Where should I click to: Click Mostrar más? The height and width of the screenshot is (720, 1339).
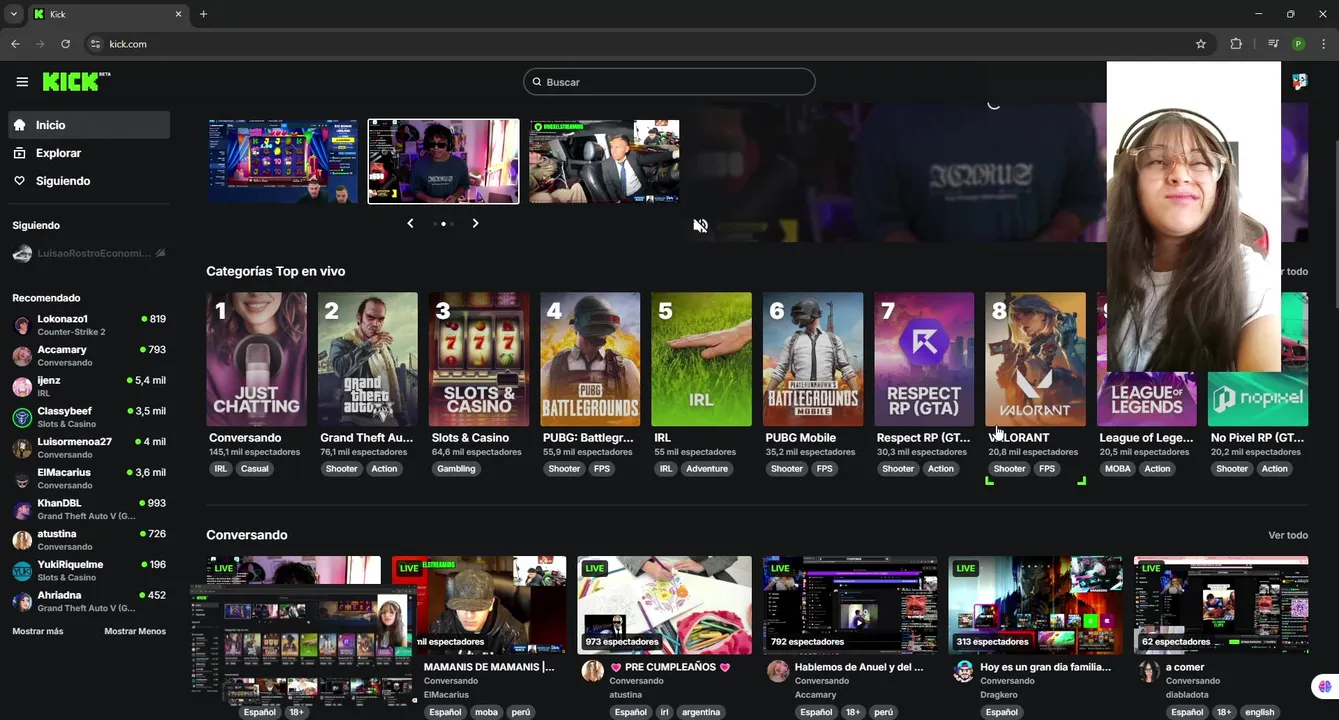[38, 631]
